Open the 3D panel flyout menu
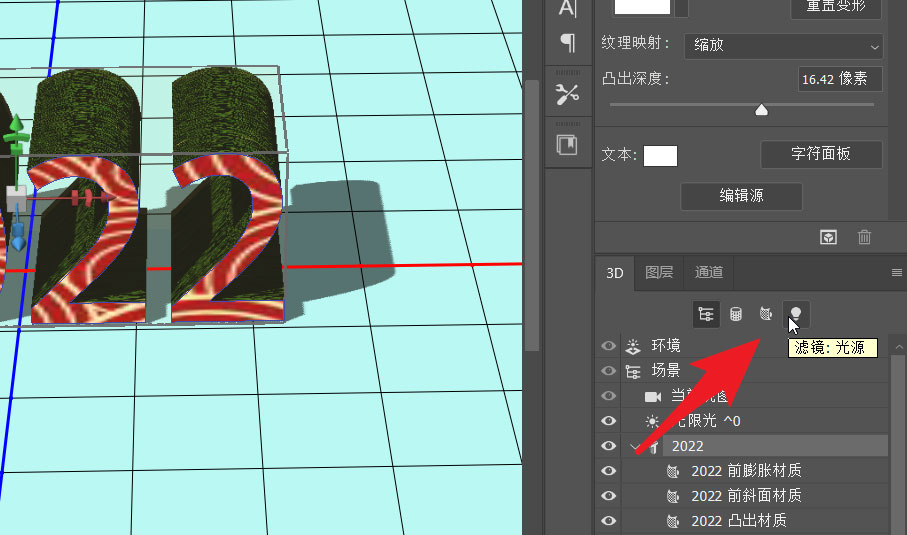 tap(896, 272)
